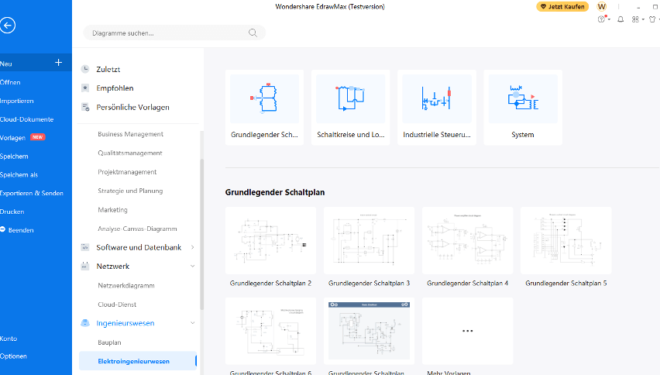Select Projektmanagement category
660x375 pixels.
coord(127,172)
